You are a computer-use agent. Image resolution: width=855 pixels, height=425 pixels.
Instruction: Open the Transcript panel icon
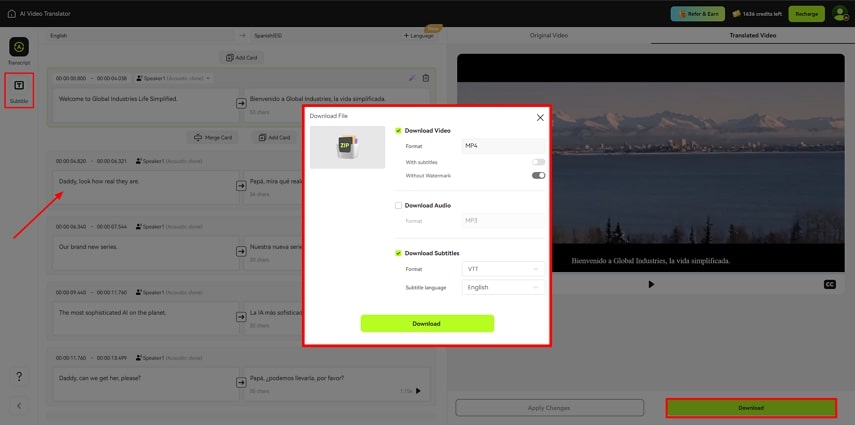coord(19,47)
